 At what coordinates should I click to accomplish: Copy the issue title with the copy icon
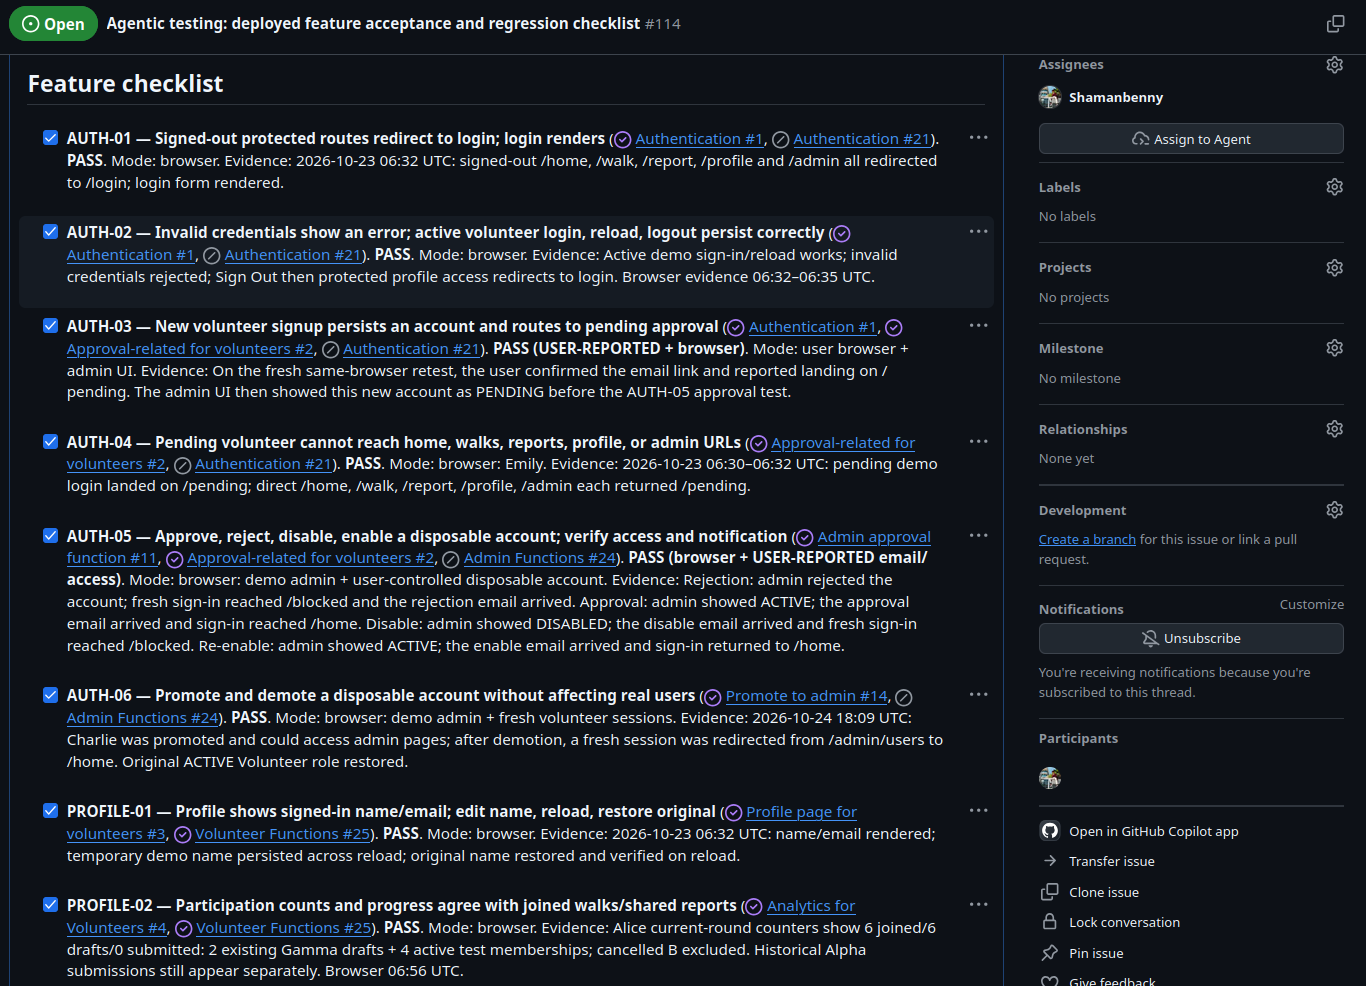click(x=1335, y=24)
